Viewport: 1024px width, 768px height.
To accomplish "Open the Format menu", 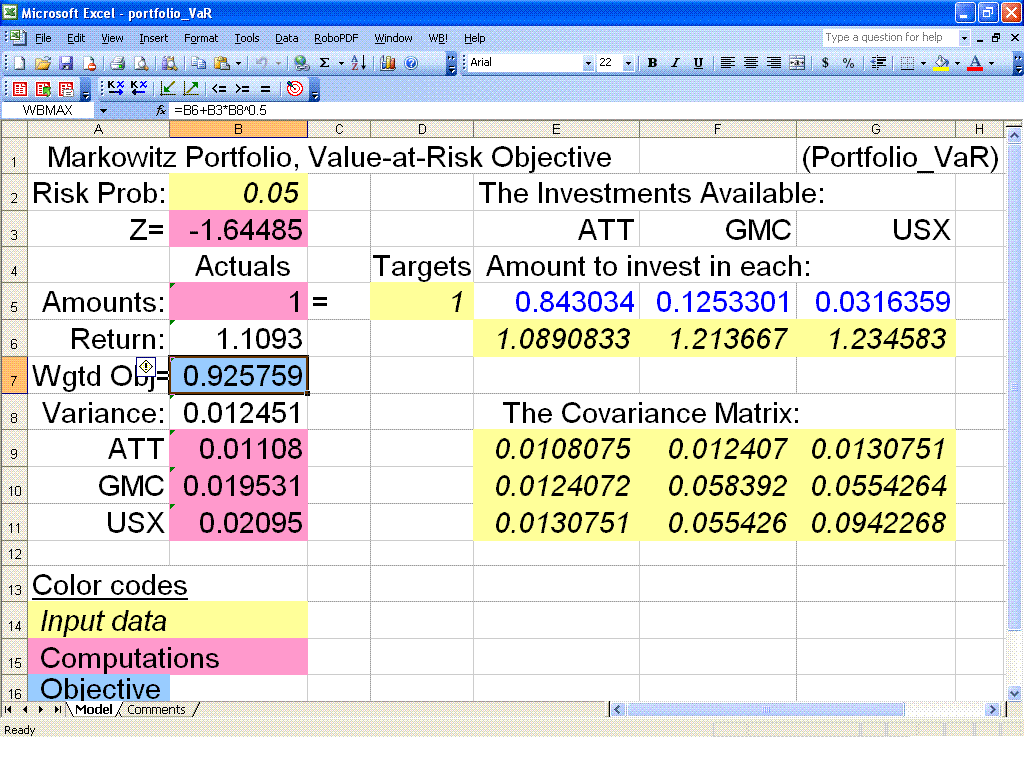I will pyautogui.click(x=201, y=38).
